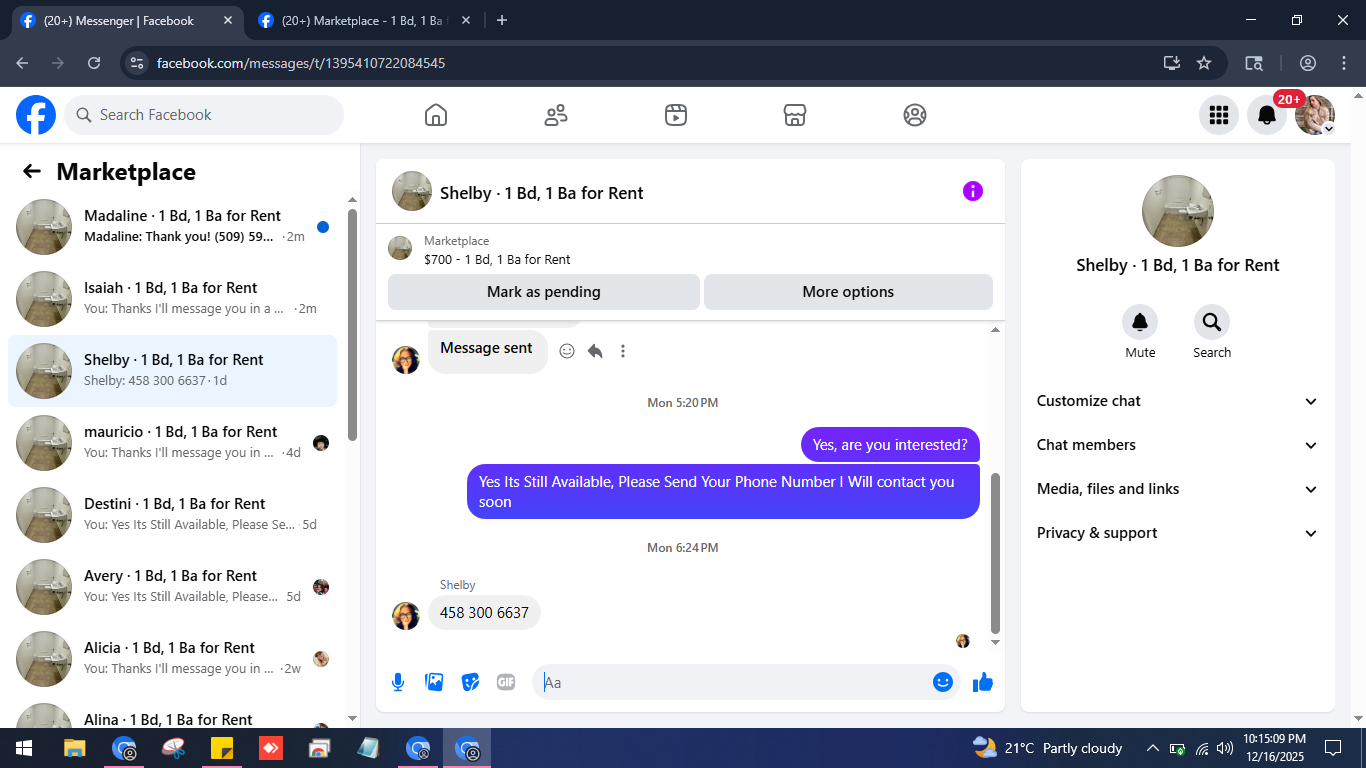Viewport: 1366px width, 768px height.
Task: Open Chrome profile icon in toolbar
Action: (x=1308, y=63)
